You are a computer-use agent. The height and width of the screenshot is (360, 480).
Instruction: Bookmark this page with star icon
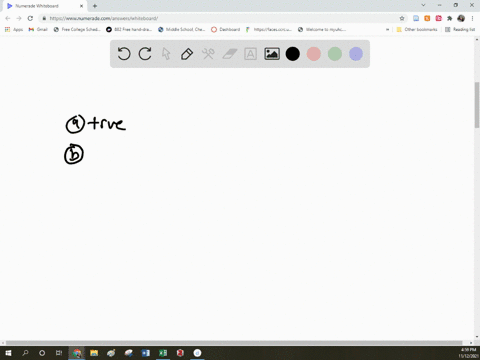402,18
